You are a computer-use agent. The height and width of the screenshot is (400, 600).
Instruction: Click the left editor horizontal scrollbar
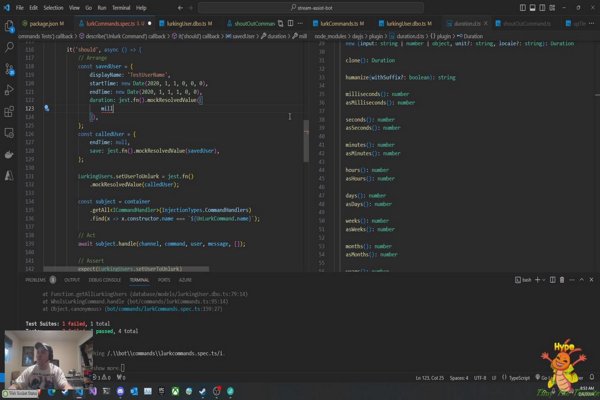pyautogui.click(x=126, y=269)
